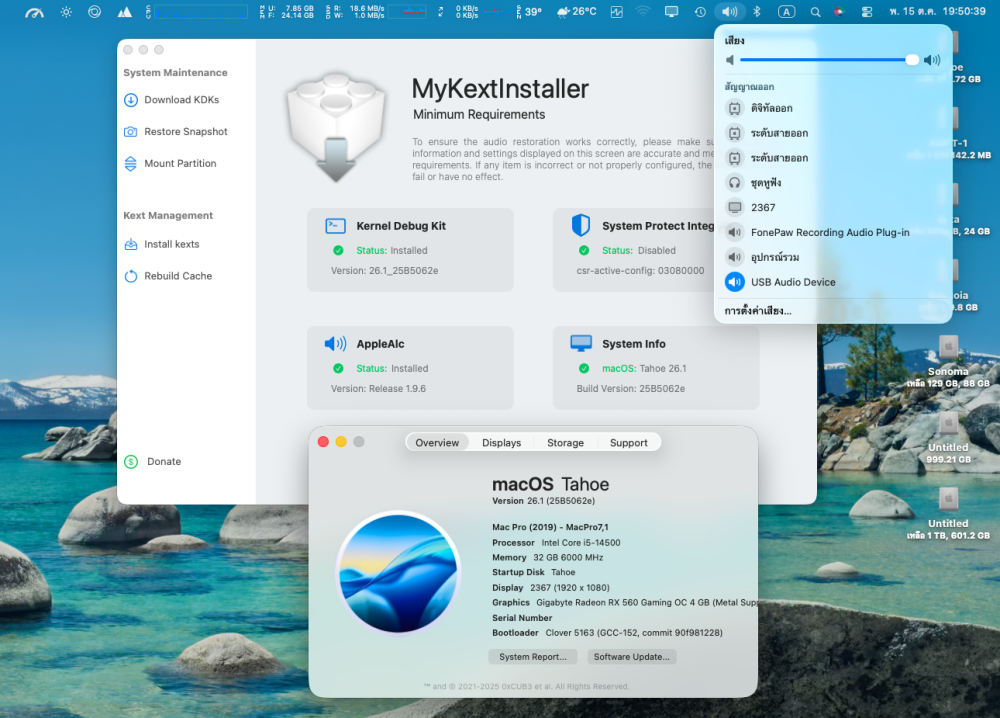Click Processor Intel Core i5-14500 text
This screenshot has height=718, width=1000.
coord(556,543)
